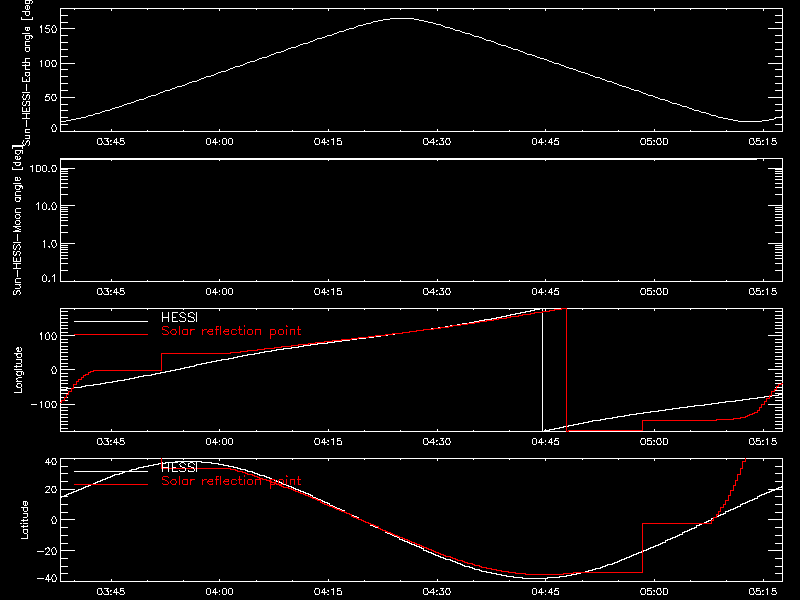
Task: Click the 100 tick on Earth angle axis
Action: point(47,63)
